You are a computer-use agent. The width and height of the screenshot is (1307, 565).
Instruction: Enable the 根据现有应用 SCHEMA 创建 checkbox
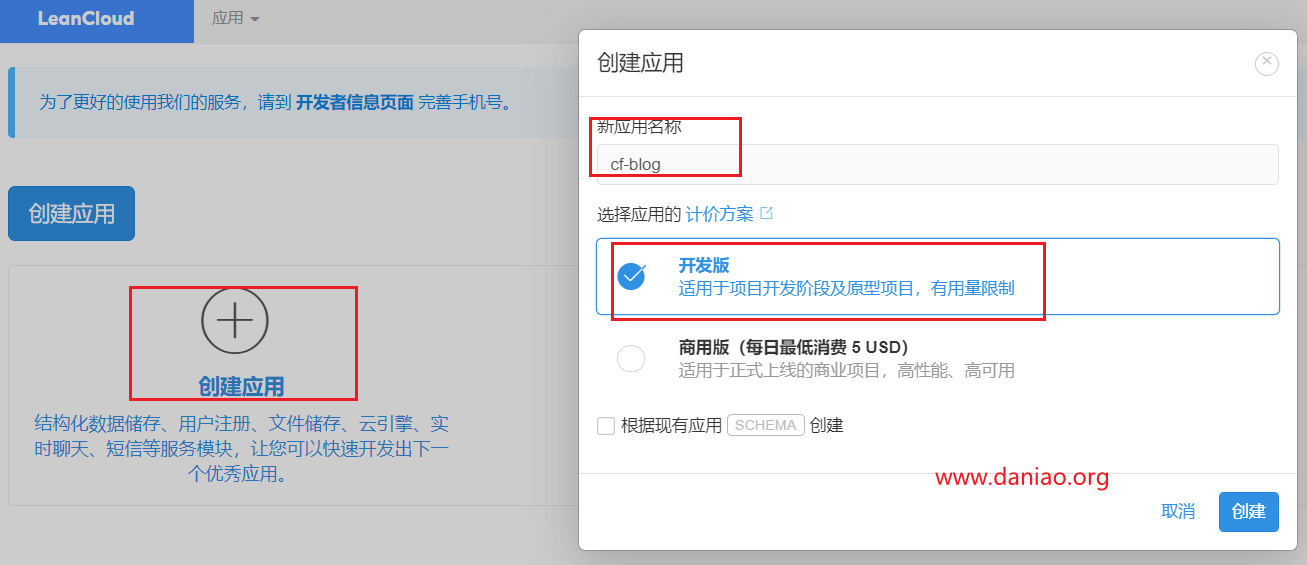[x=606, y=425]
